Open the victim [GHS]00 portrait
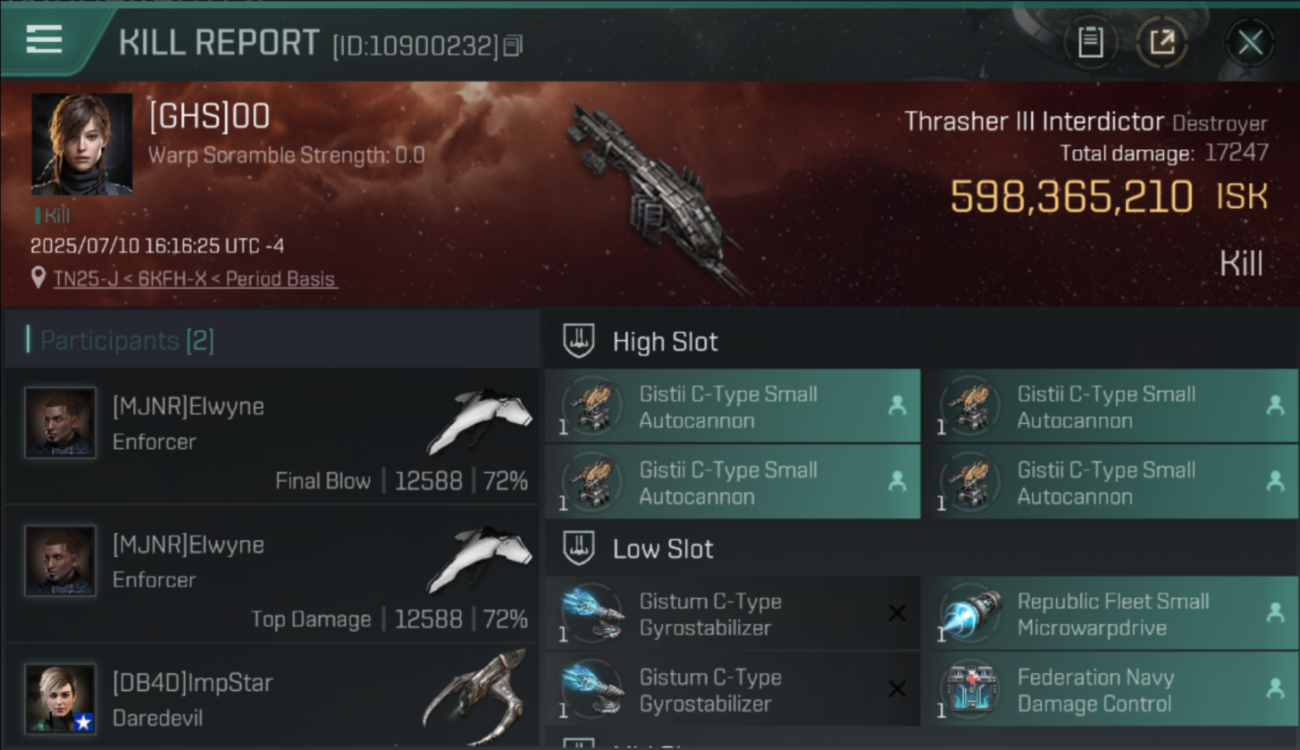This screenshot has width=1300, height=750. point(82,144)
